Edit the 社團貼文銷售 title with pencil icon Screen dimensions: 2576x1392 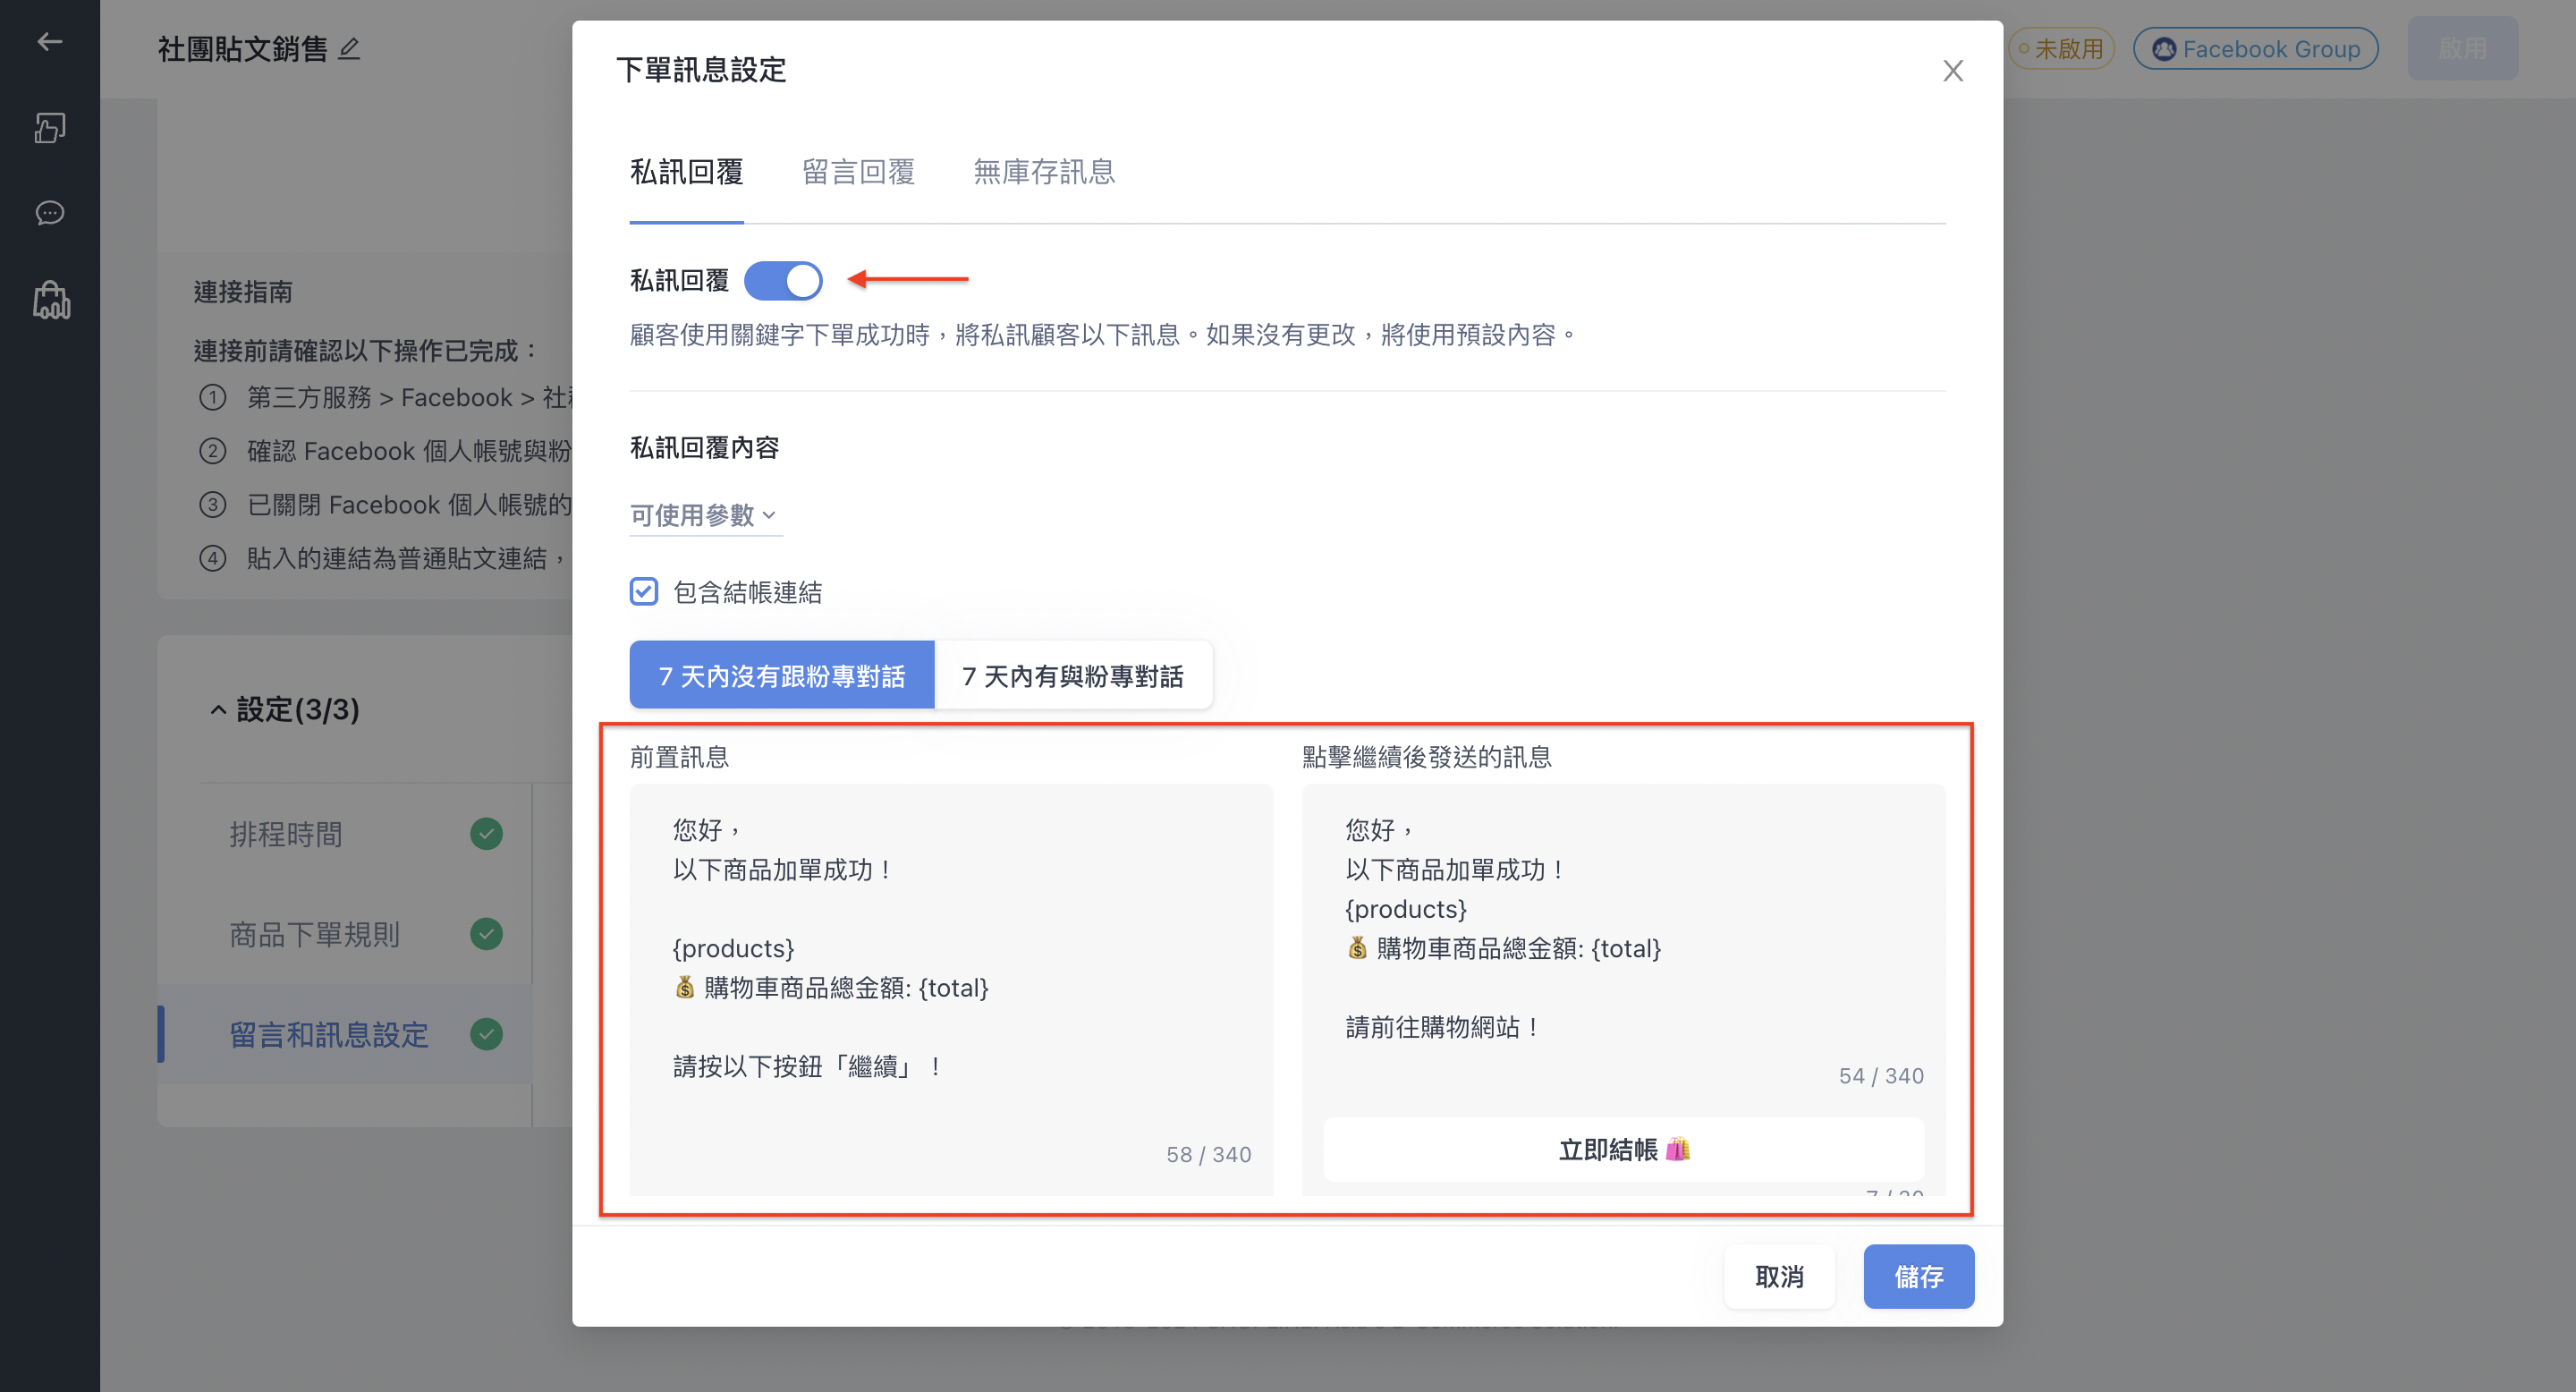point(349,48)
